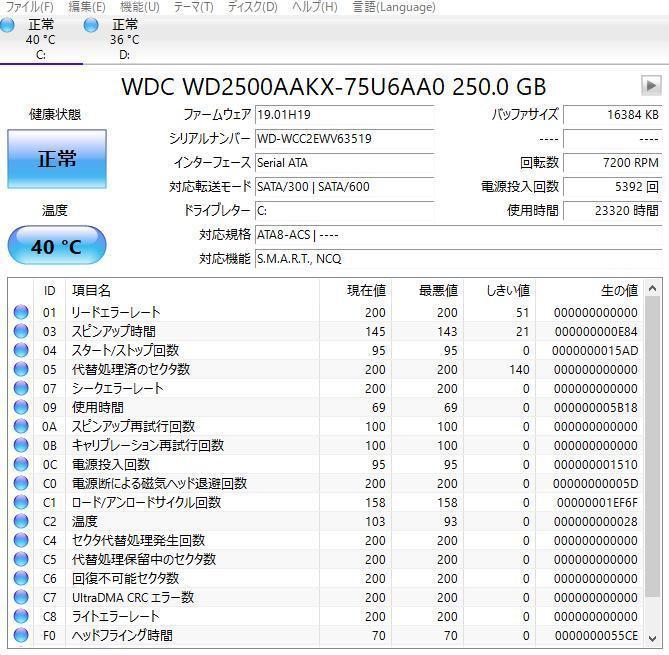This screenshot has width=669, height=655.
Task: Click the power-on hours value 23320 時間
Action: 612,210
